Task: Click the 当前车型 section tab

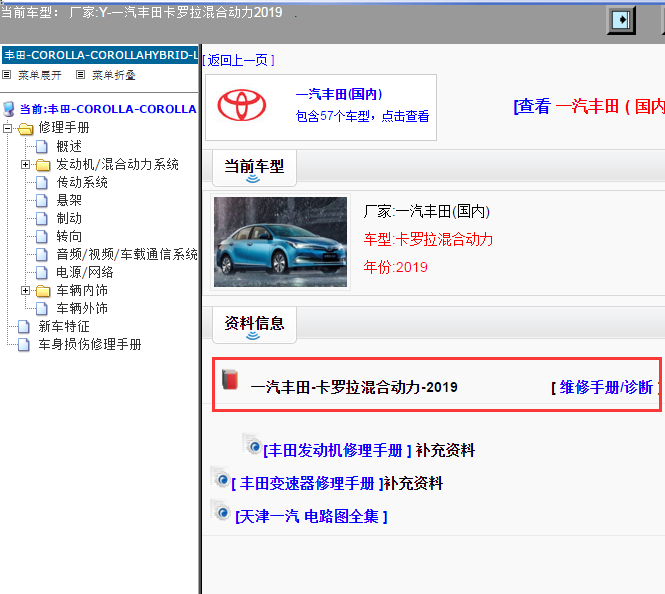Action: (254, 168)
